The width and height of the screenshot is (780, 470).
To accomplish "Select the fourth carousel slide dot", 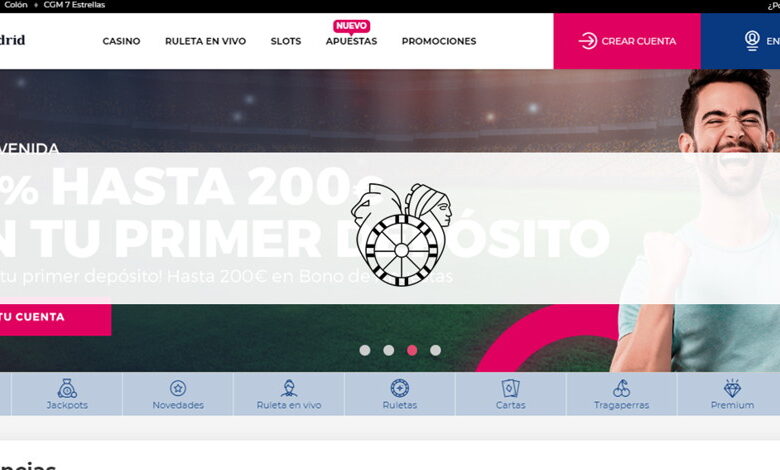I will coord(435,350).
